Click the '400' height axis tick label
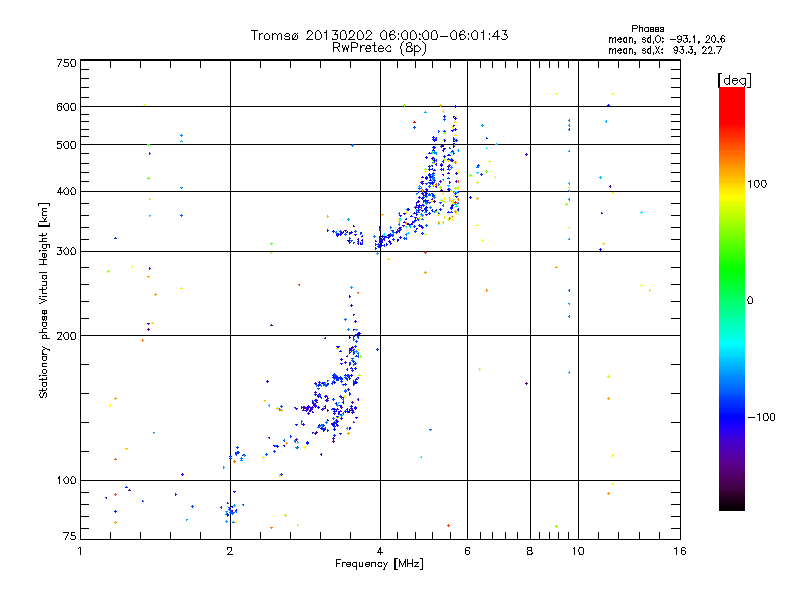The width and height of the screenshot is (800, 600). point(66,191)
